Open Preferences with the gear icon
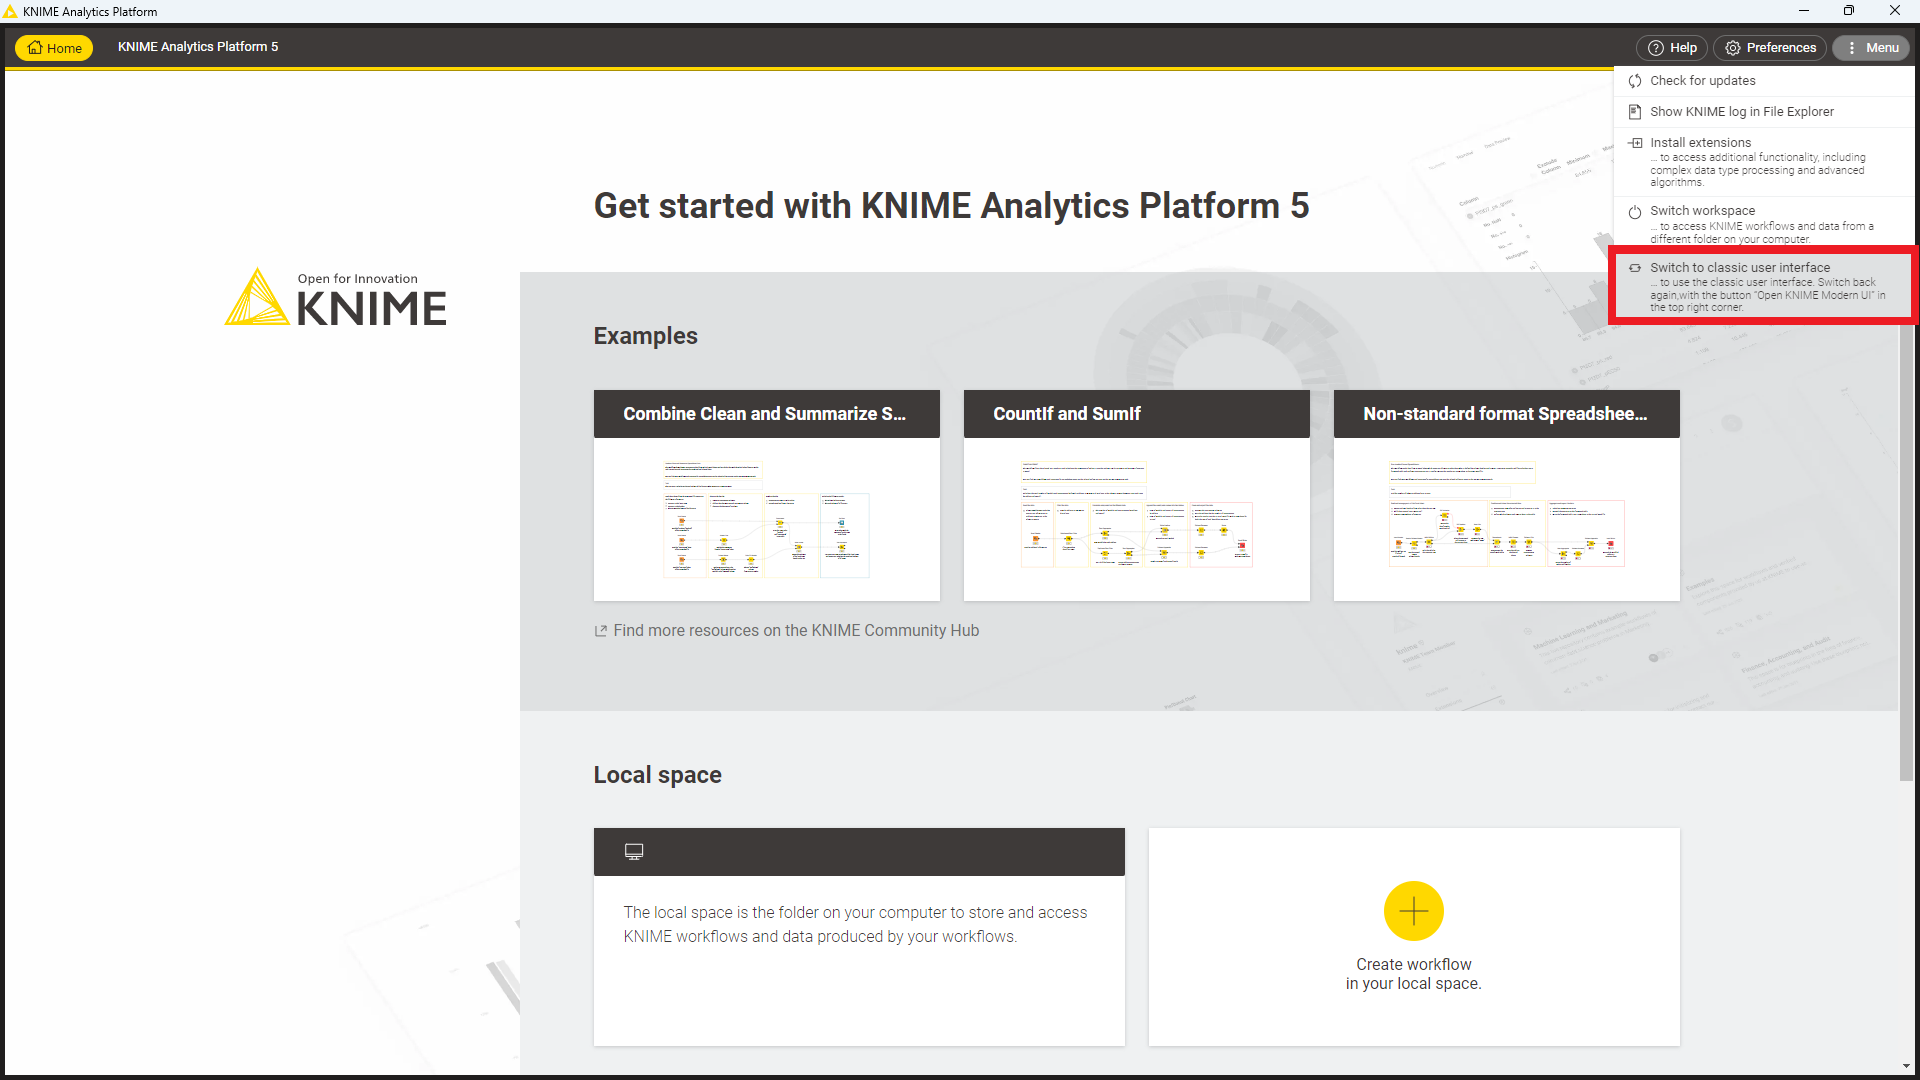The height and width of the screenshot is (1080, 1920). [1769, 48]
